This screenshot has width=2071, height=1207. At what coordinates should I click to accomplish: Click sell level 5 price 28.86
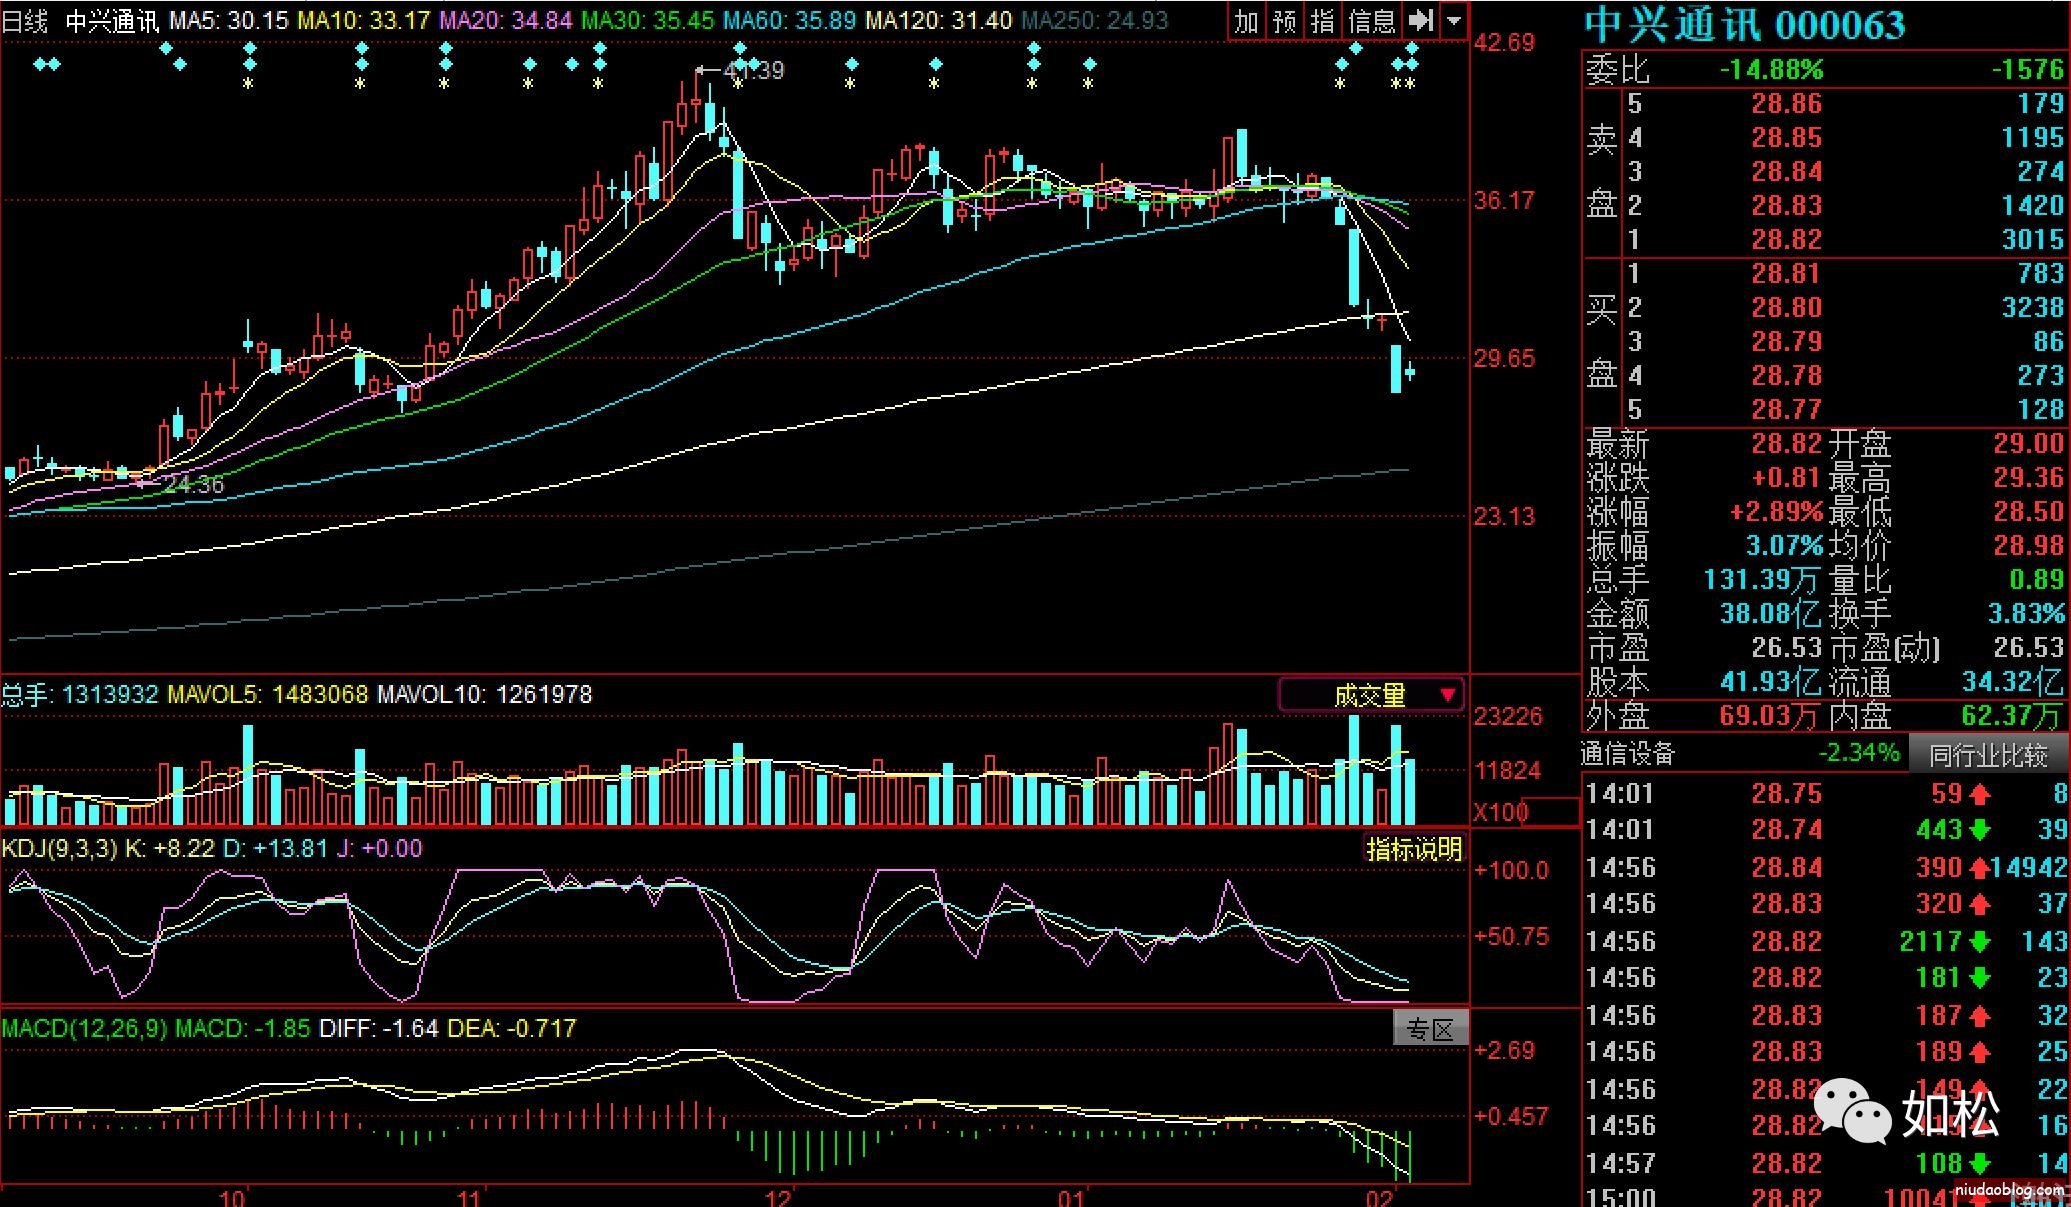[x=1786, y=104]
